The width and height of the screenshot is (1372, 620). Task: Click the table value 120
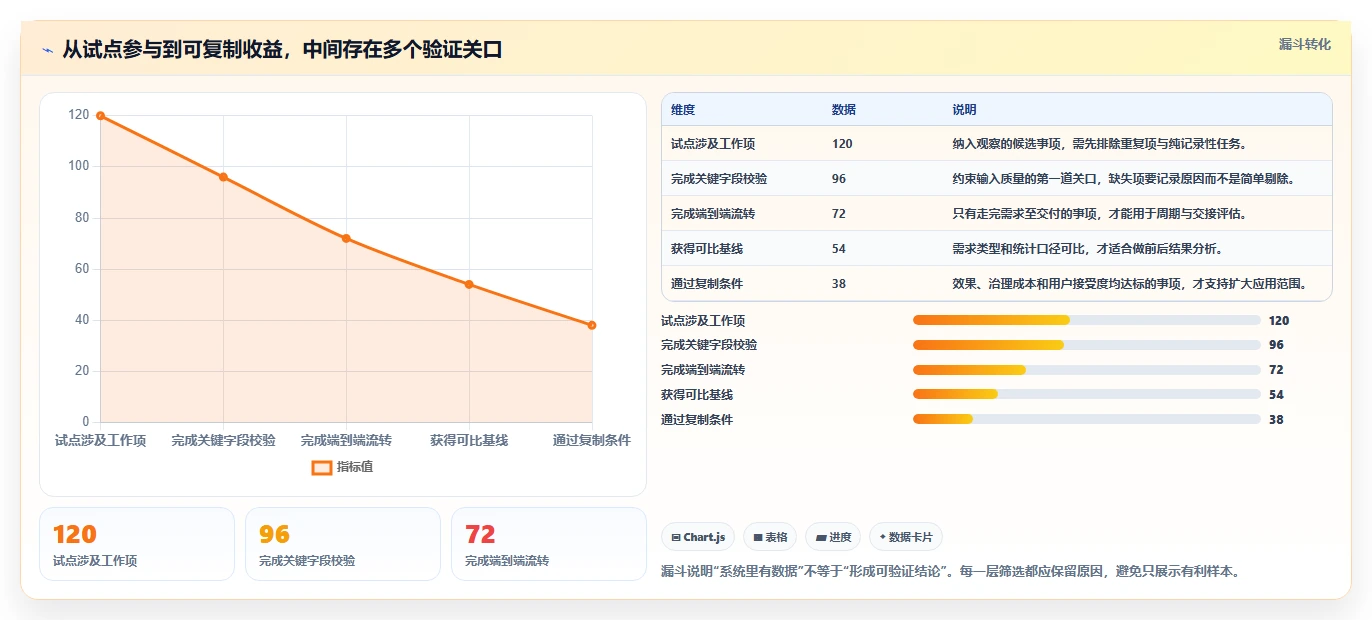(842, 144)
